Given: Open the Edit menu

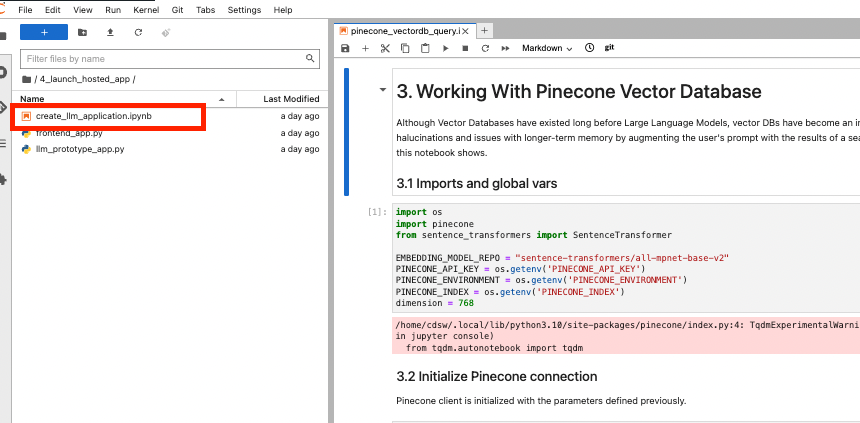Looking at the screenshot, I should (x=53, y=10).
